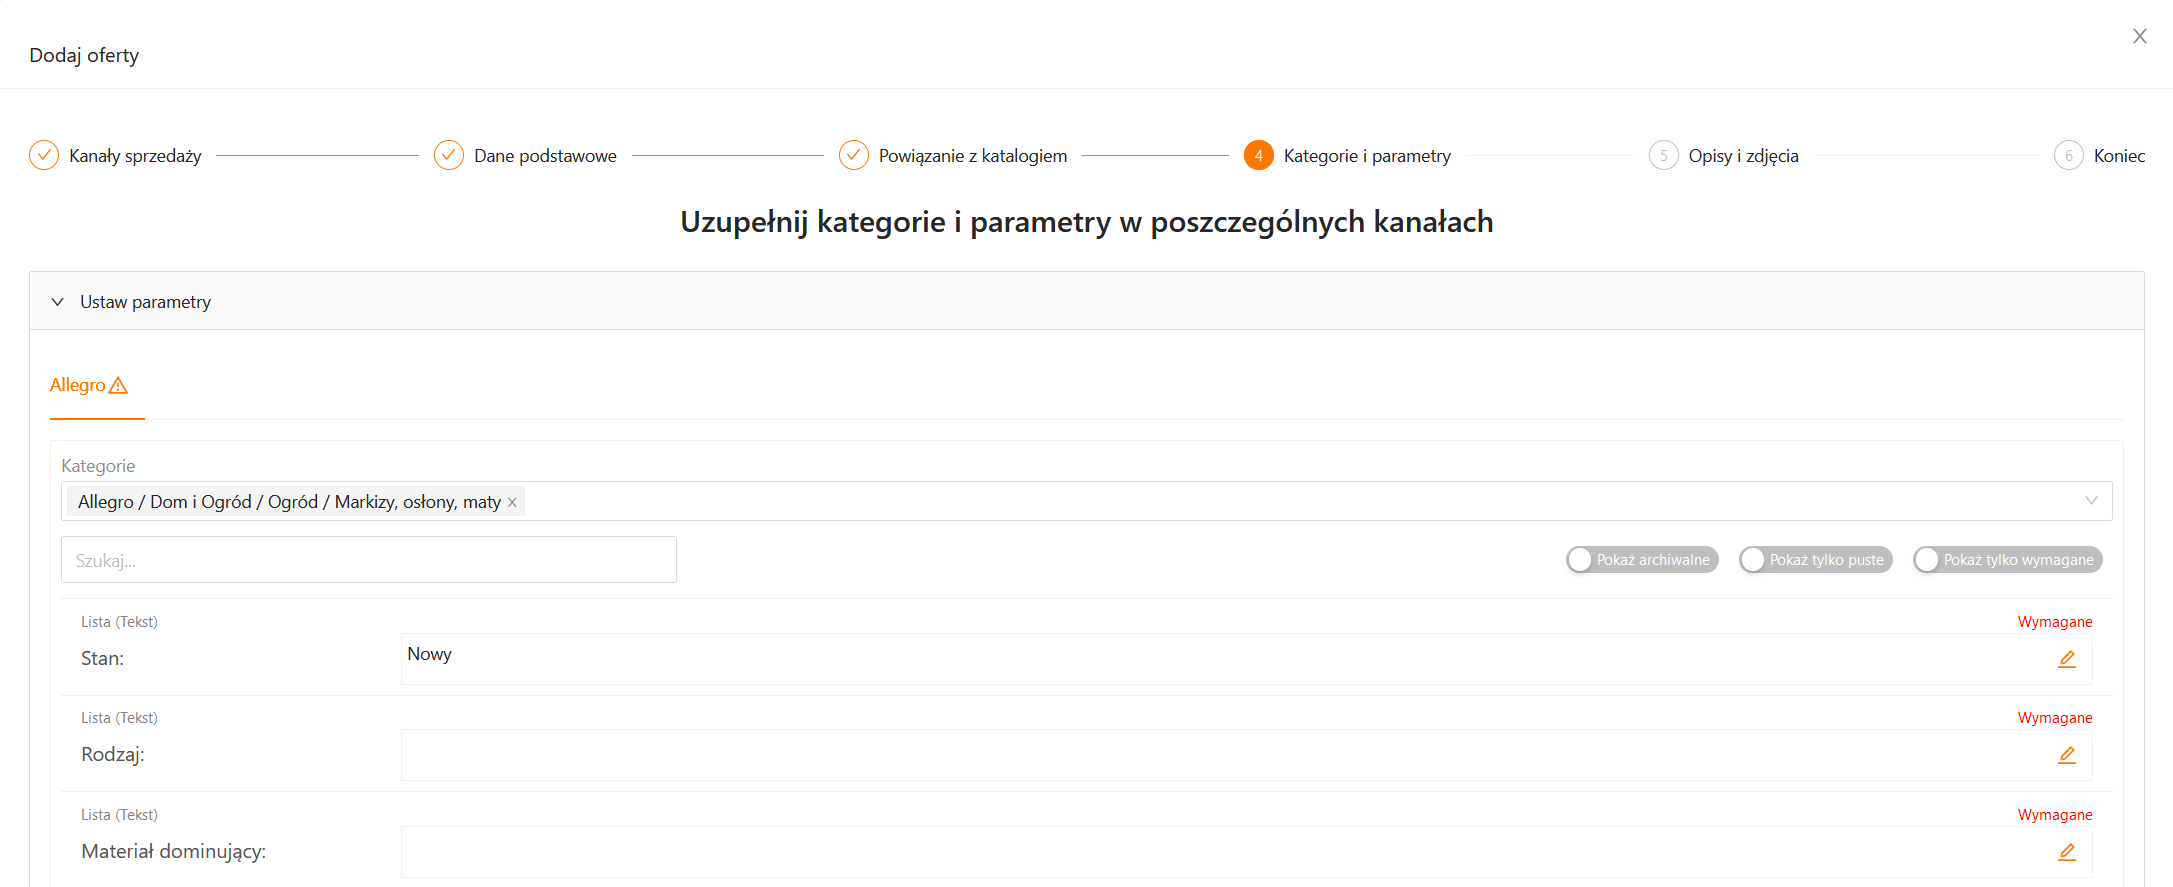Click the Kategorie i parametry step label
The image size is (2173, 887).
(1366, 156)
